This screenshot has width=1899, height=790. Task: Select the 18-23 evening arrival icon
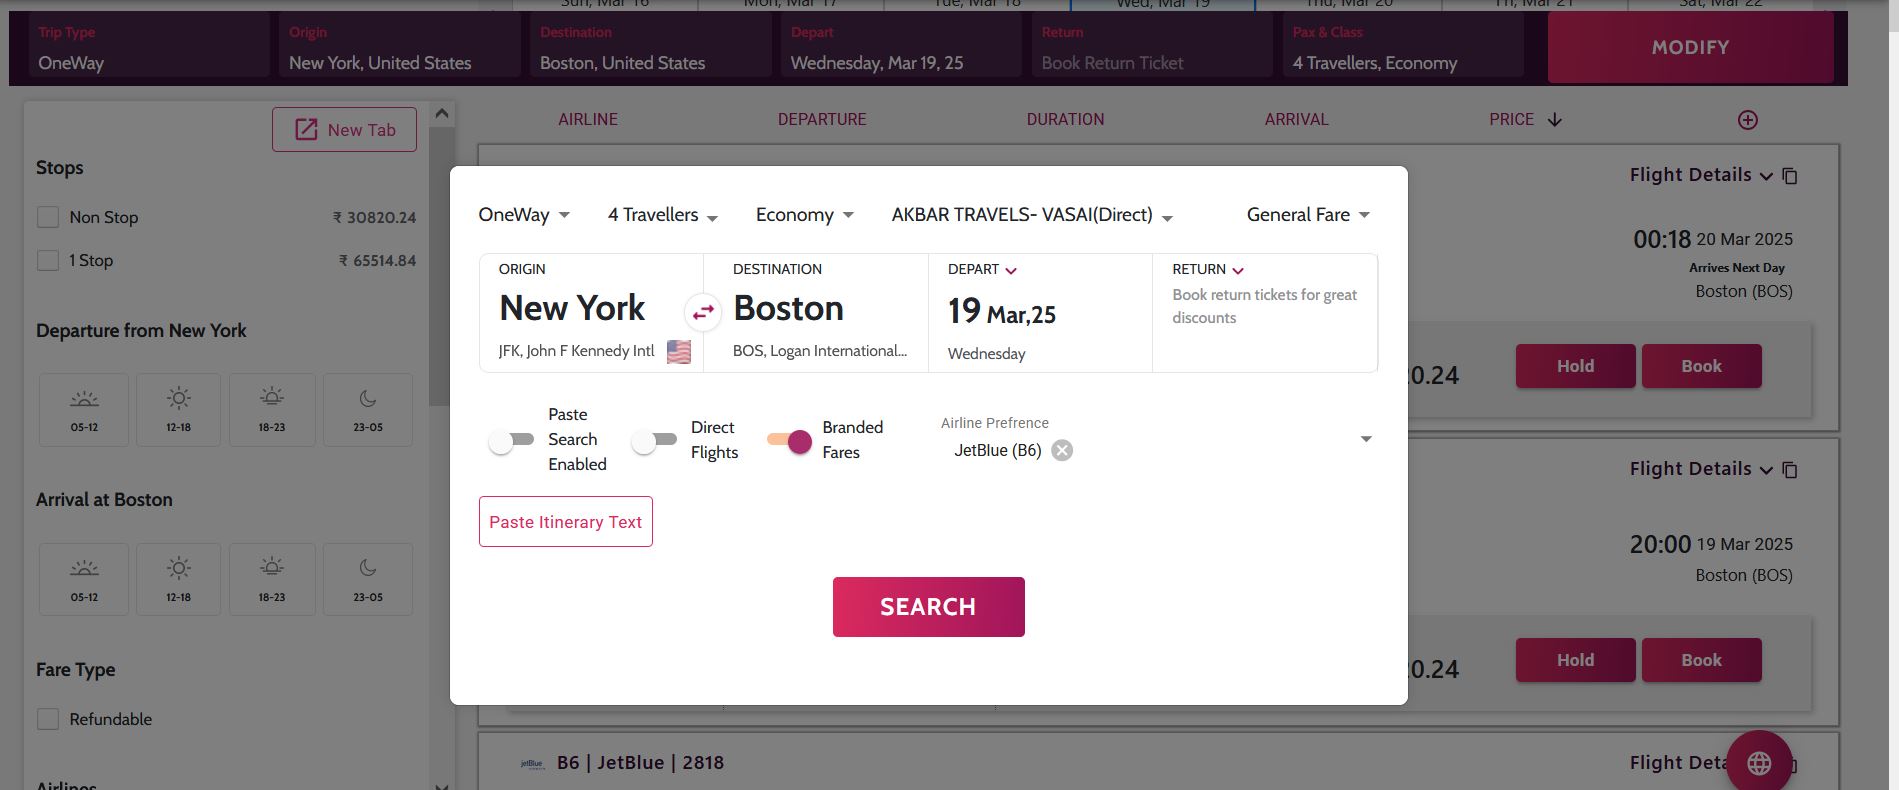pos(271,579)
